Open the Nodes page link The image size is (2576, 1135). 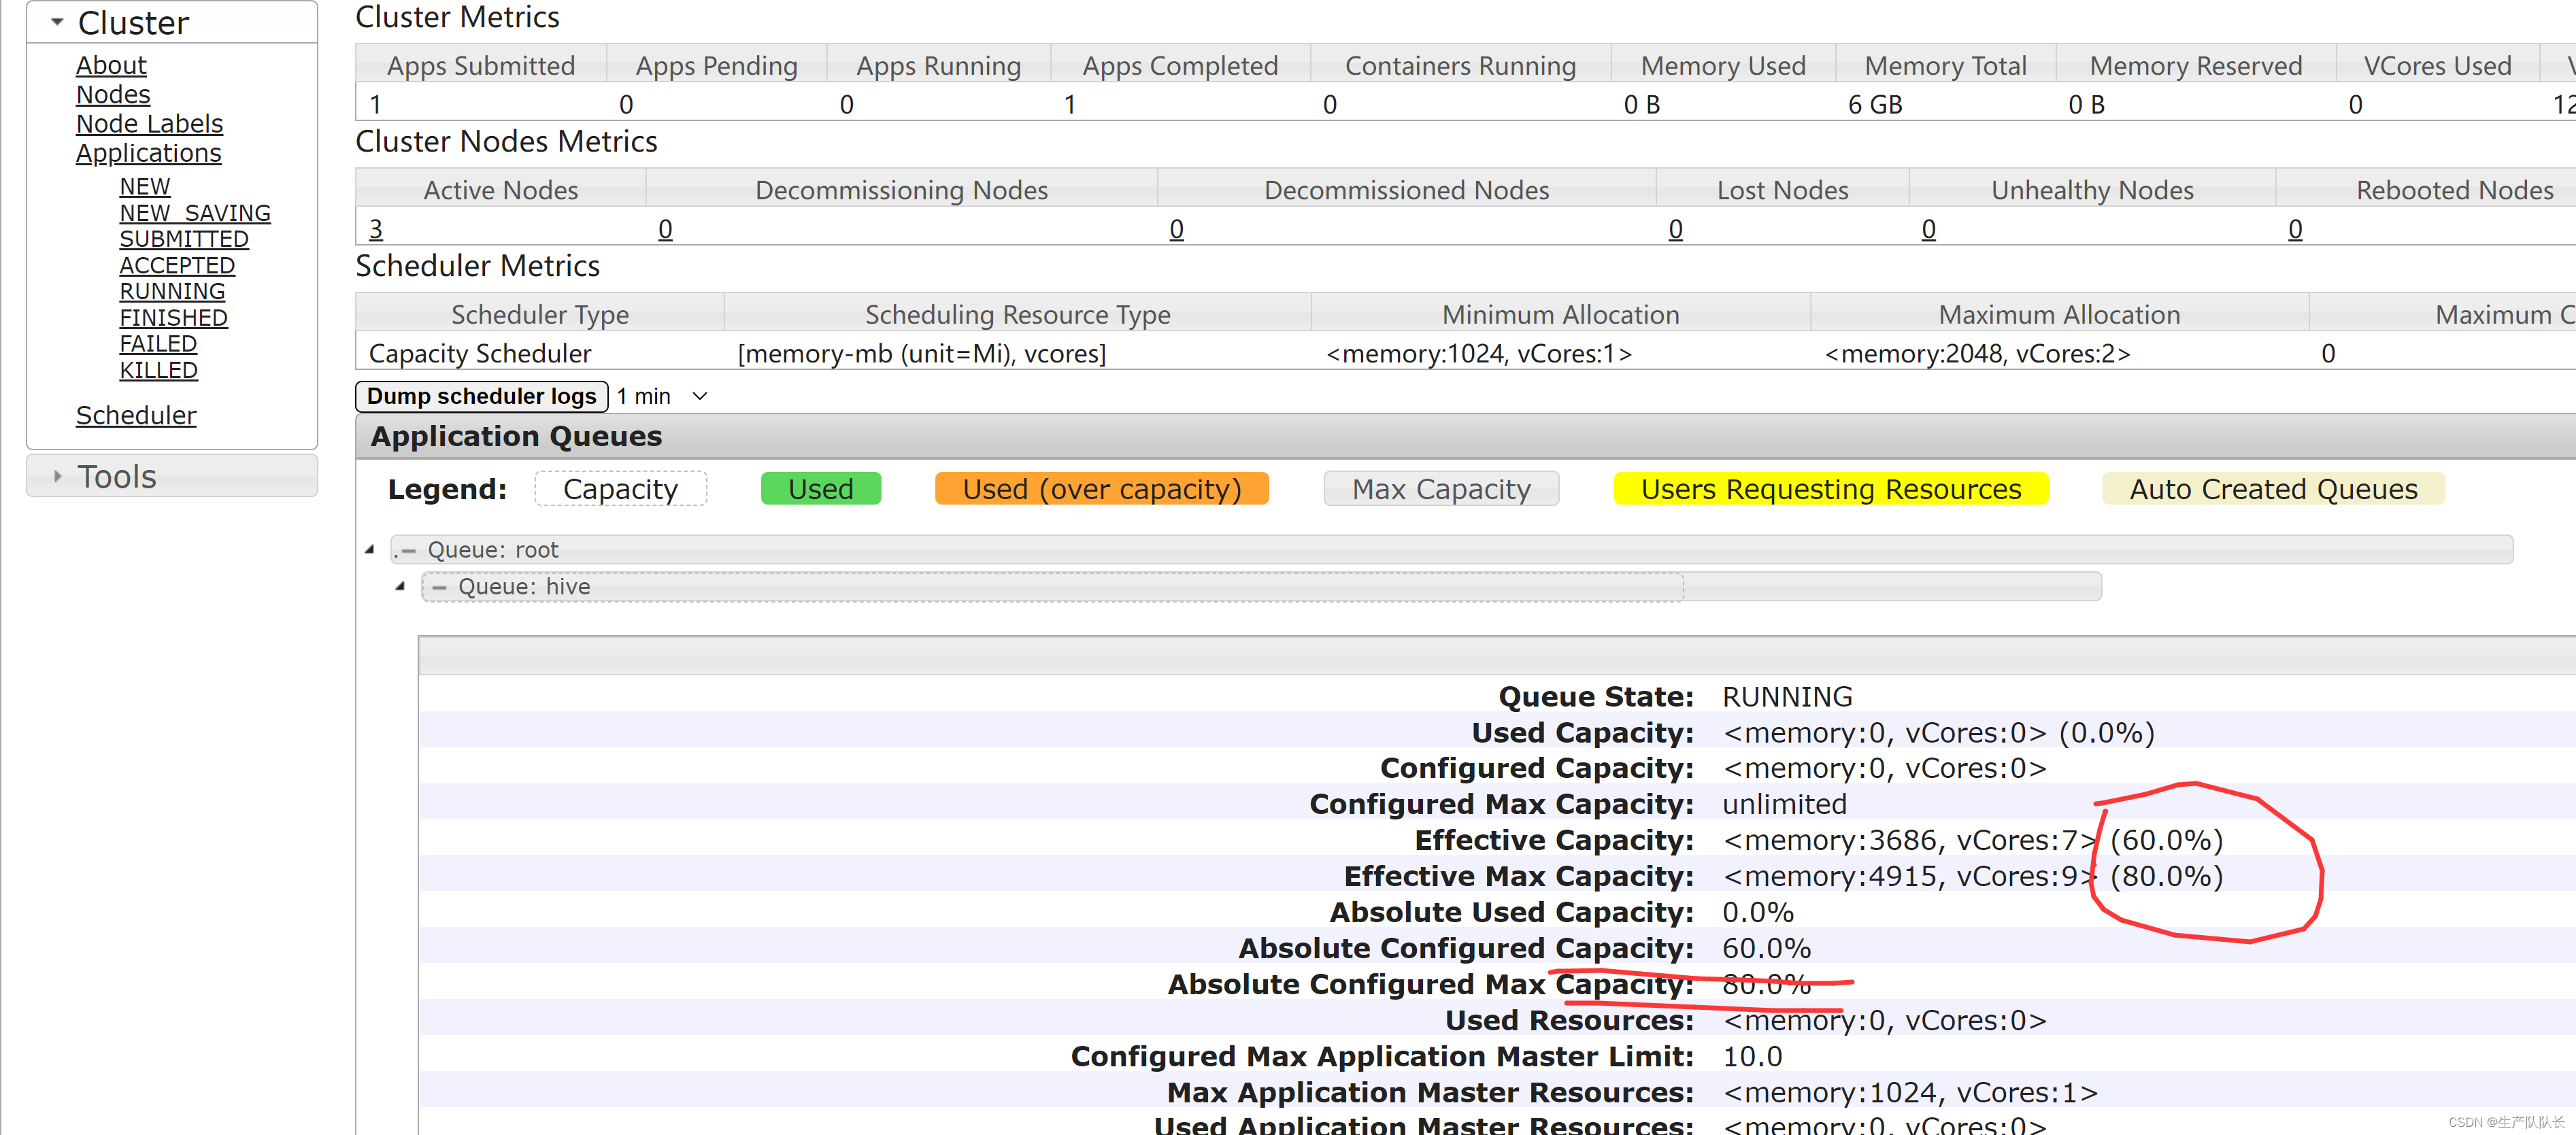[113, 94]
